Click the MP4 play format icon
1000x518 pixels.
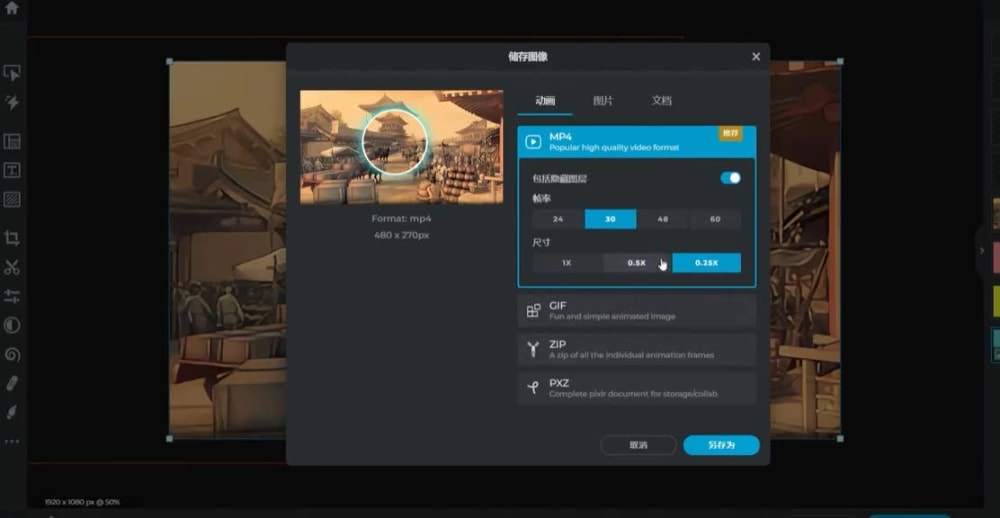[x=533, y=142]
